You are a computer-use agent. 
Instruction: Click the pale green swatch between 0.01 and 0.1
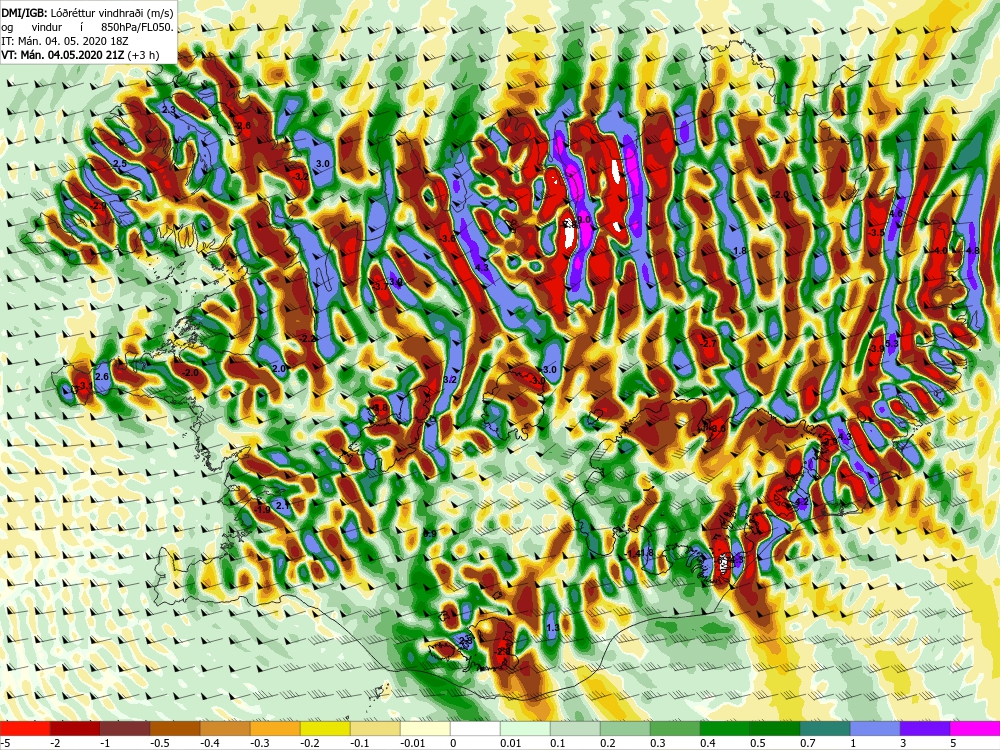(525, 728)
